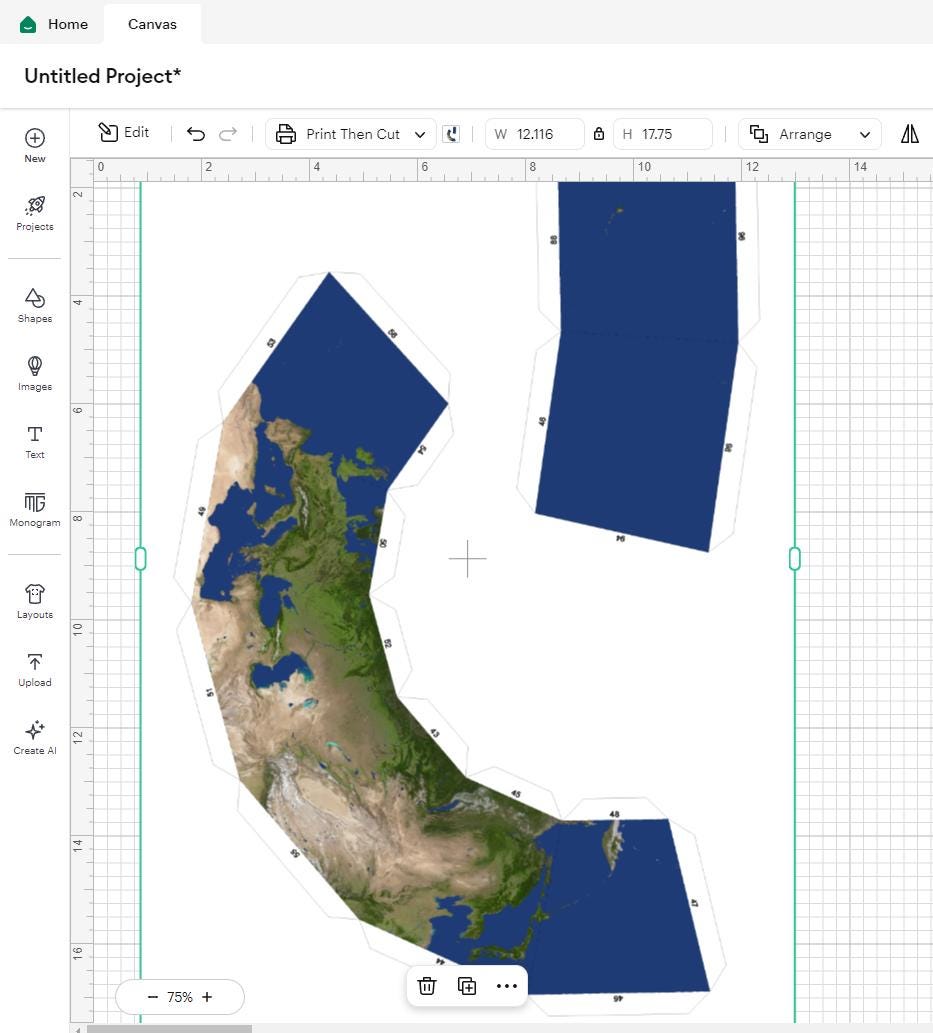
Task: Add Text from the sidebar
Action: click(35, 442)
